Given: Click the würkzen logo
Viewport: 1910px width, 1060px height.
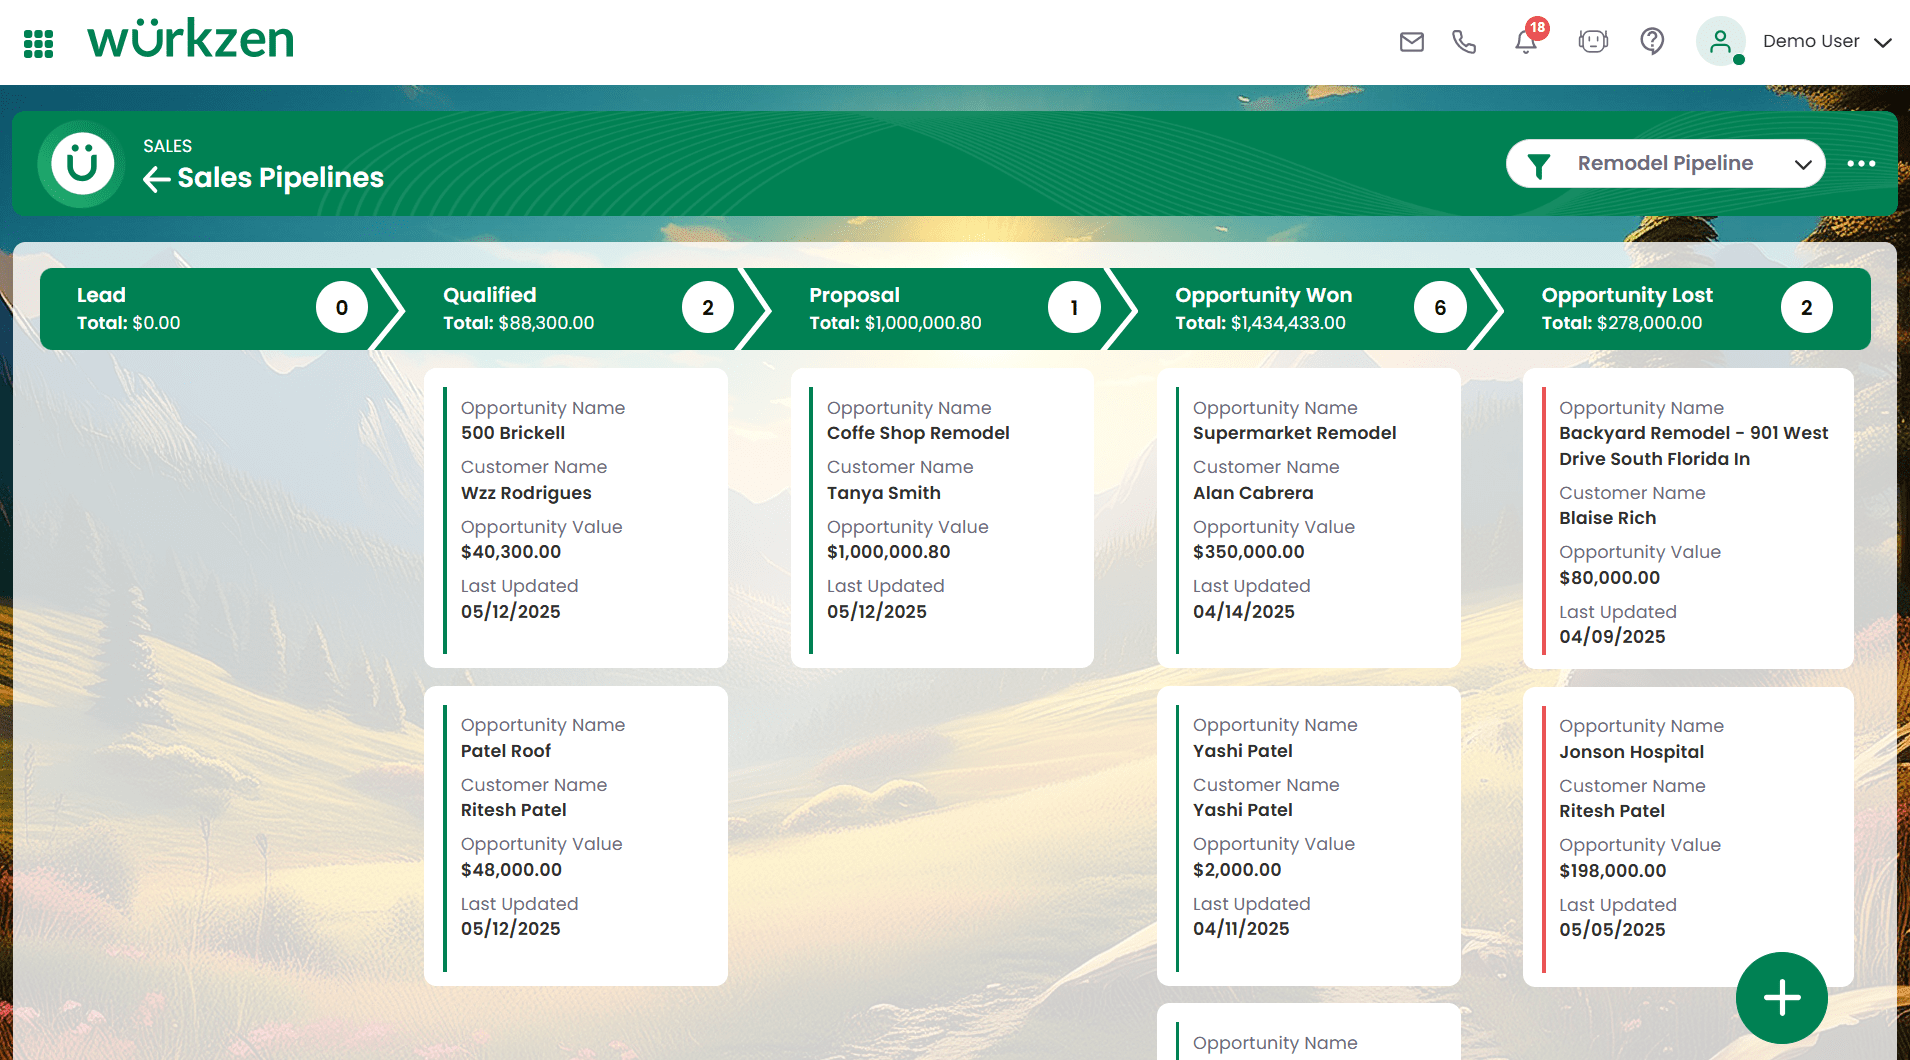Looking at the screenshot, I should click(x=191, y=41).
